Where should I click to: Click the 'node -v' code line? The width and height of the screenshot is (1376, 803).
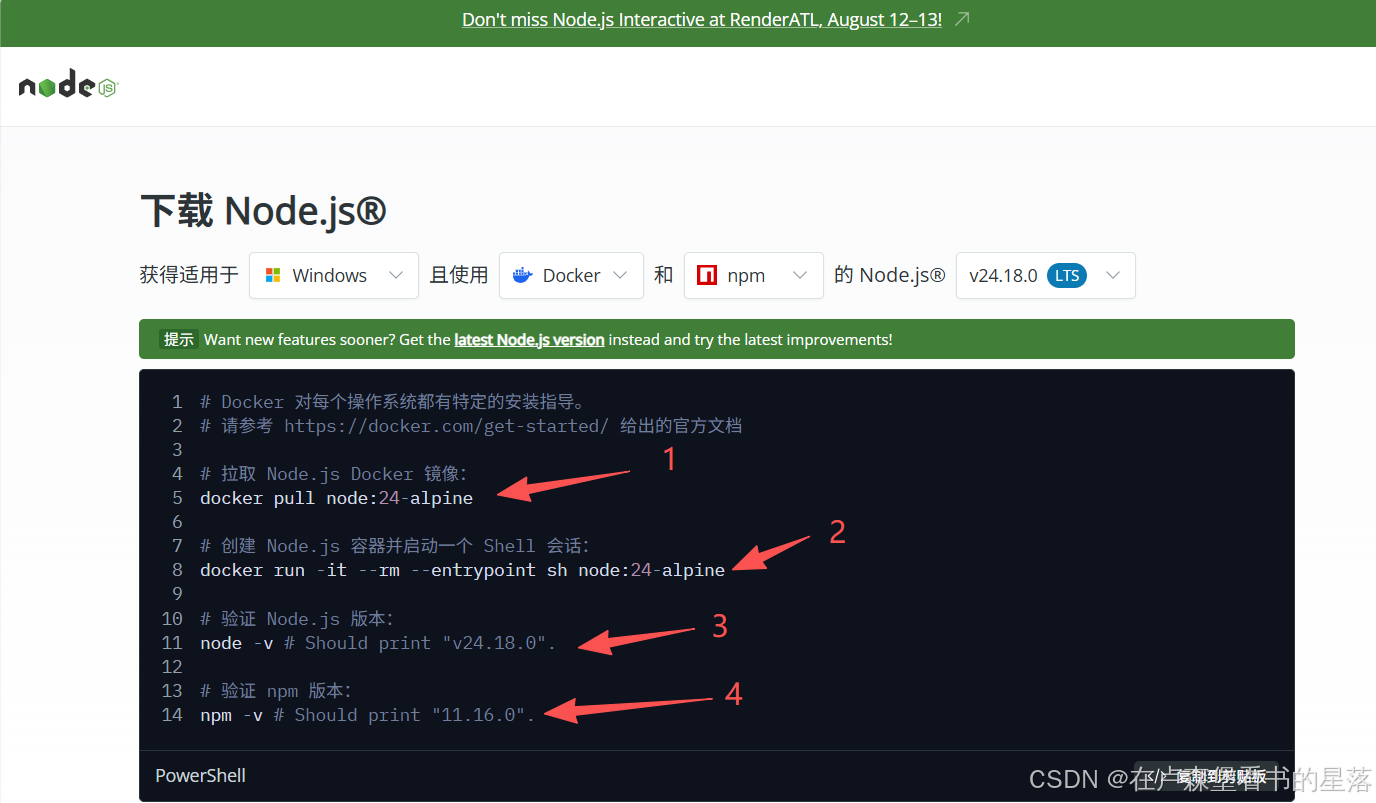[378, 643]
